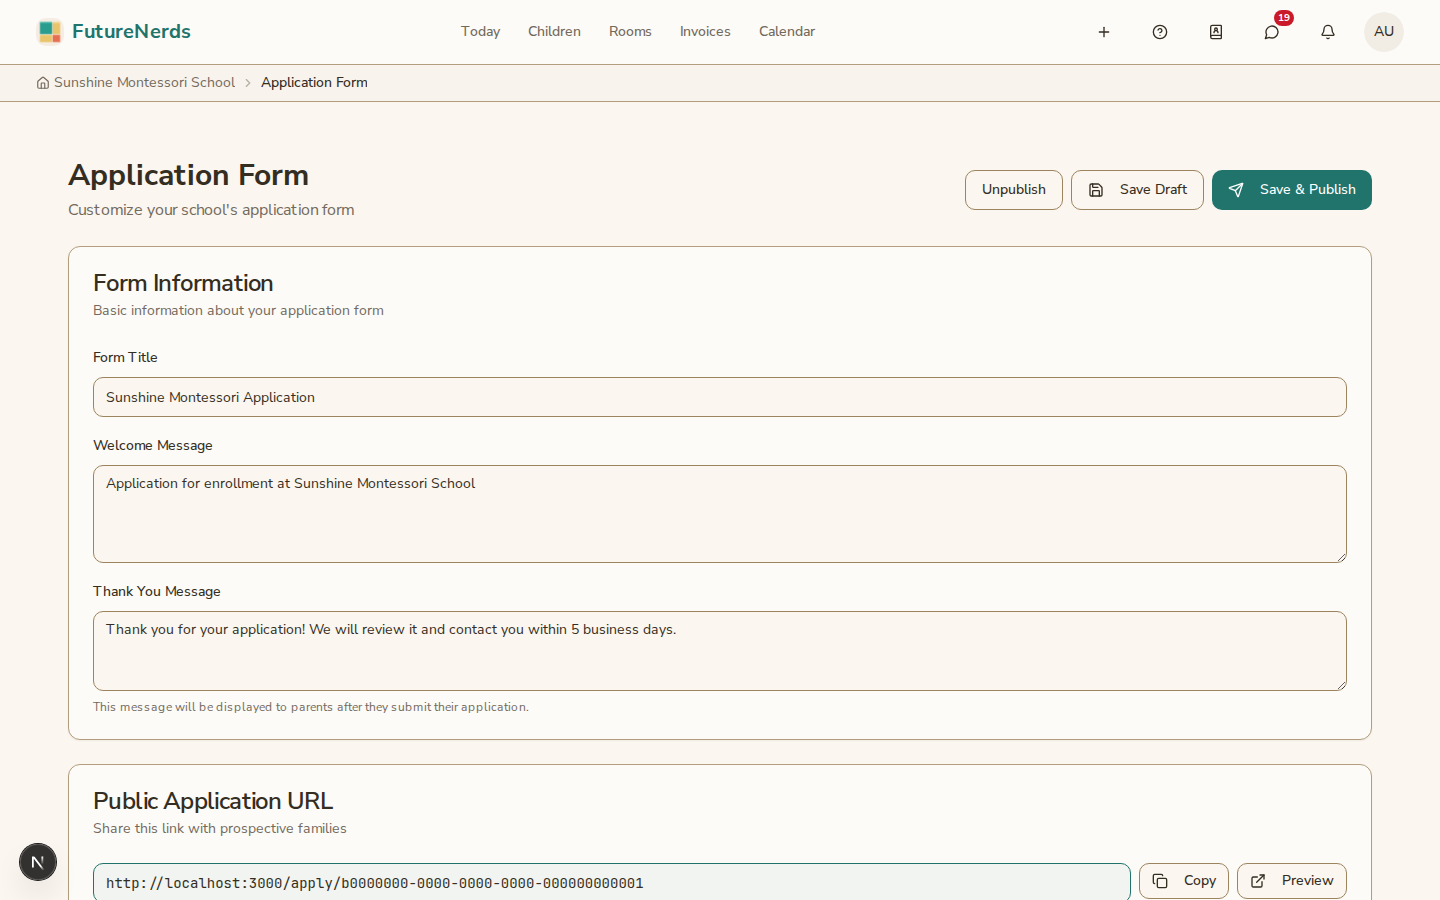Click into the Thank You Message textarea

pyautogui.click(x=720, y=651)
